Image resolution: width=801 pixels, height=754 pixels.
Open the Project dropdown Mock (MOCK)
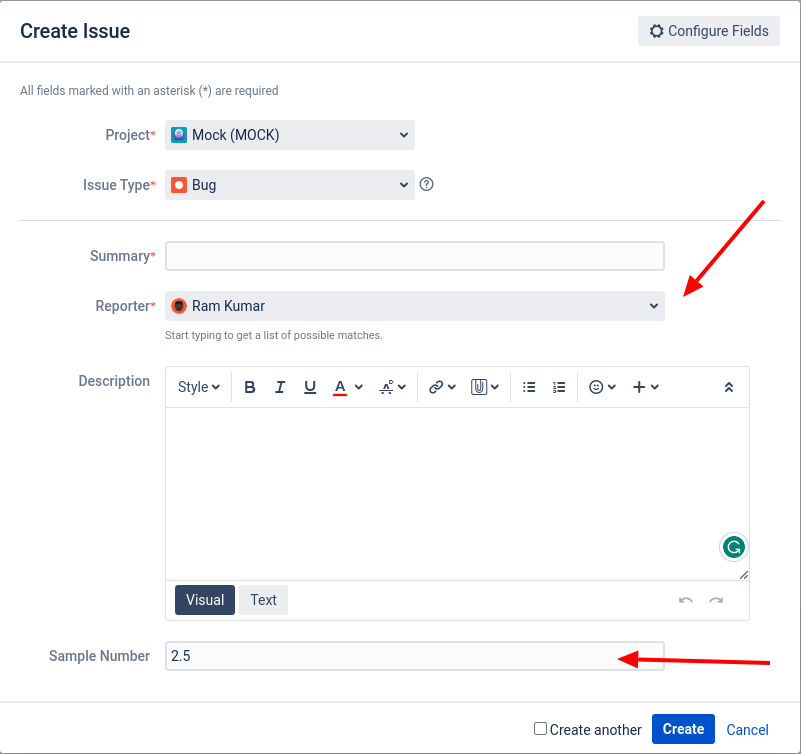290,135
